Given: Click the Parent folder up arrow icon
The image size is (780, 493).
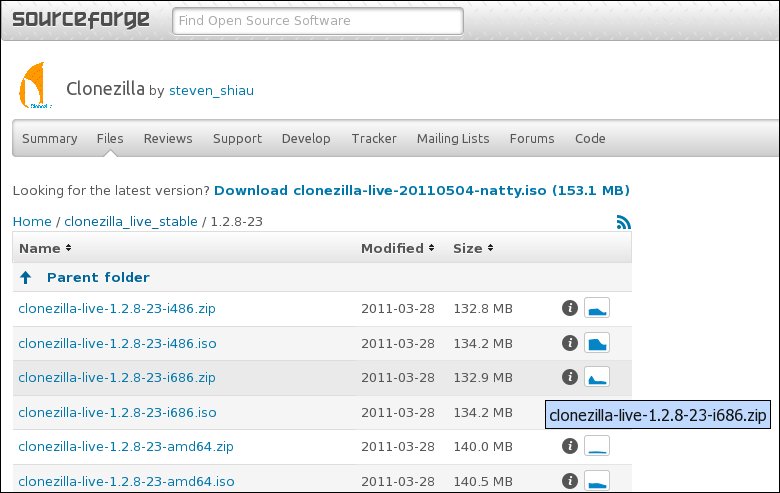Looking at the screenshot, I should coord(25,277).
